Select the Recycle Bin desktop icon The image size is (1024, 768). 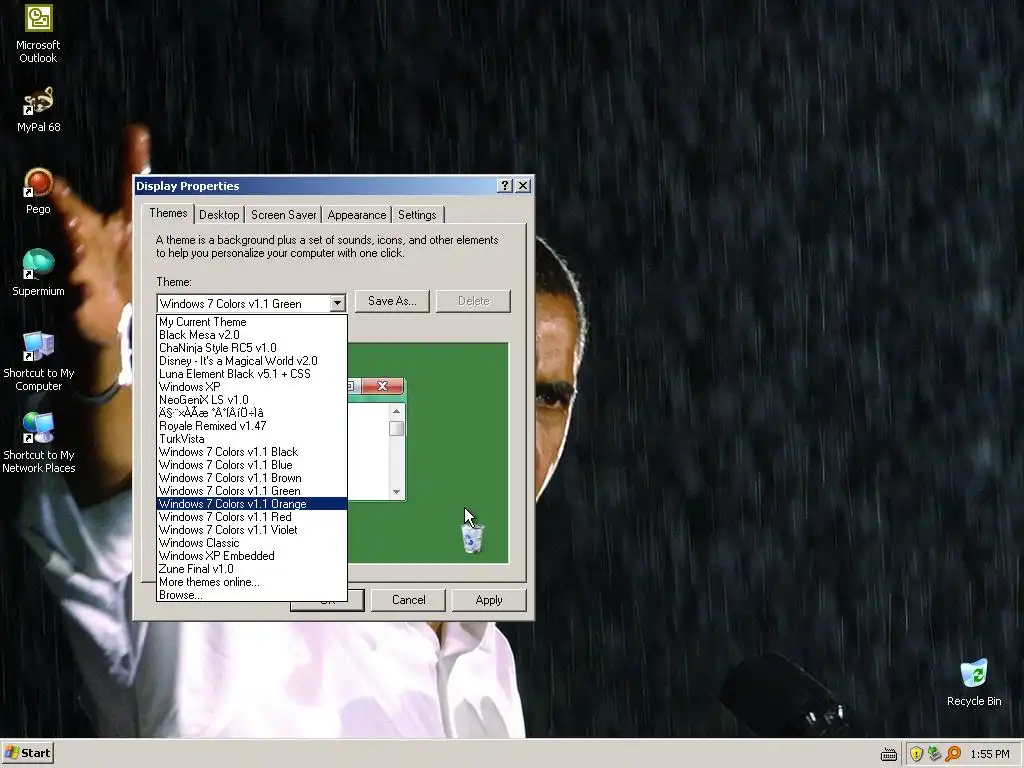pos(974,682)
